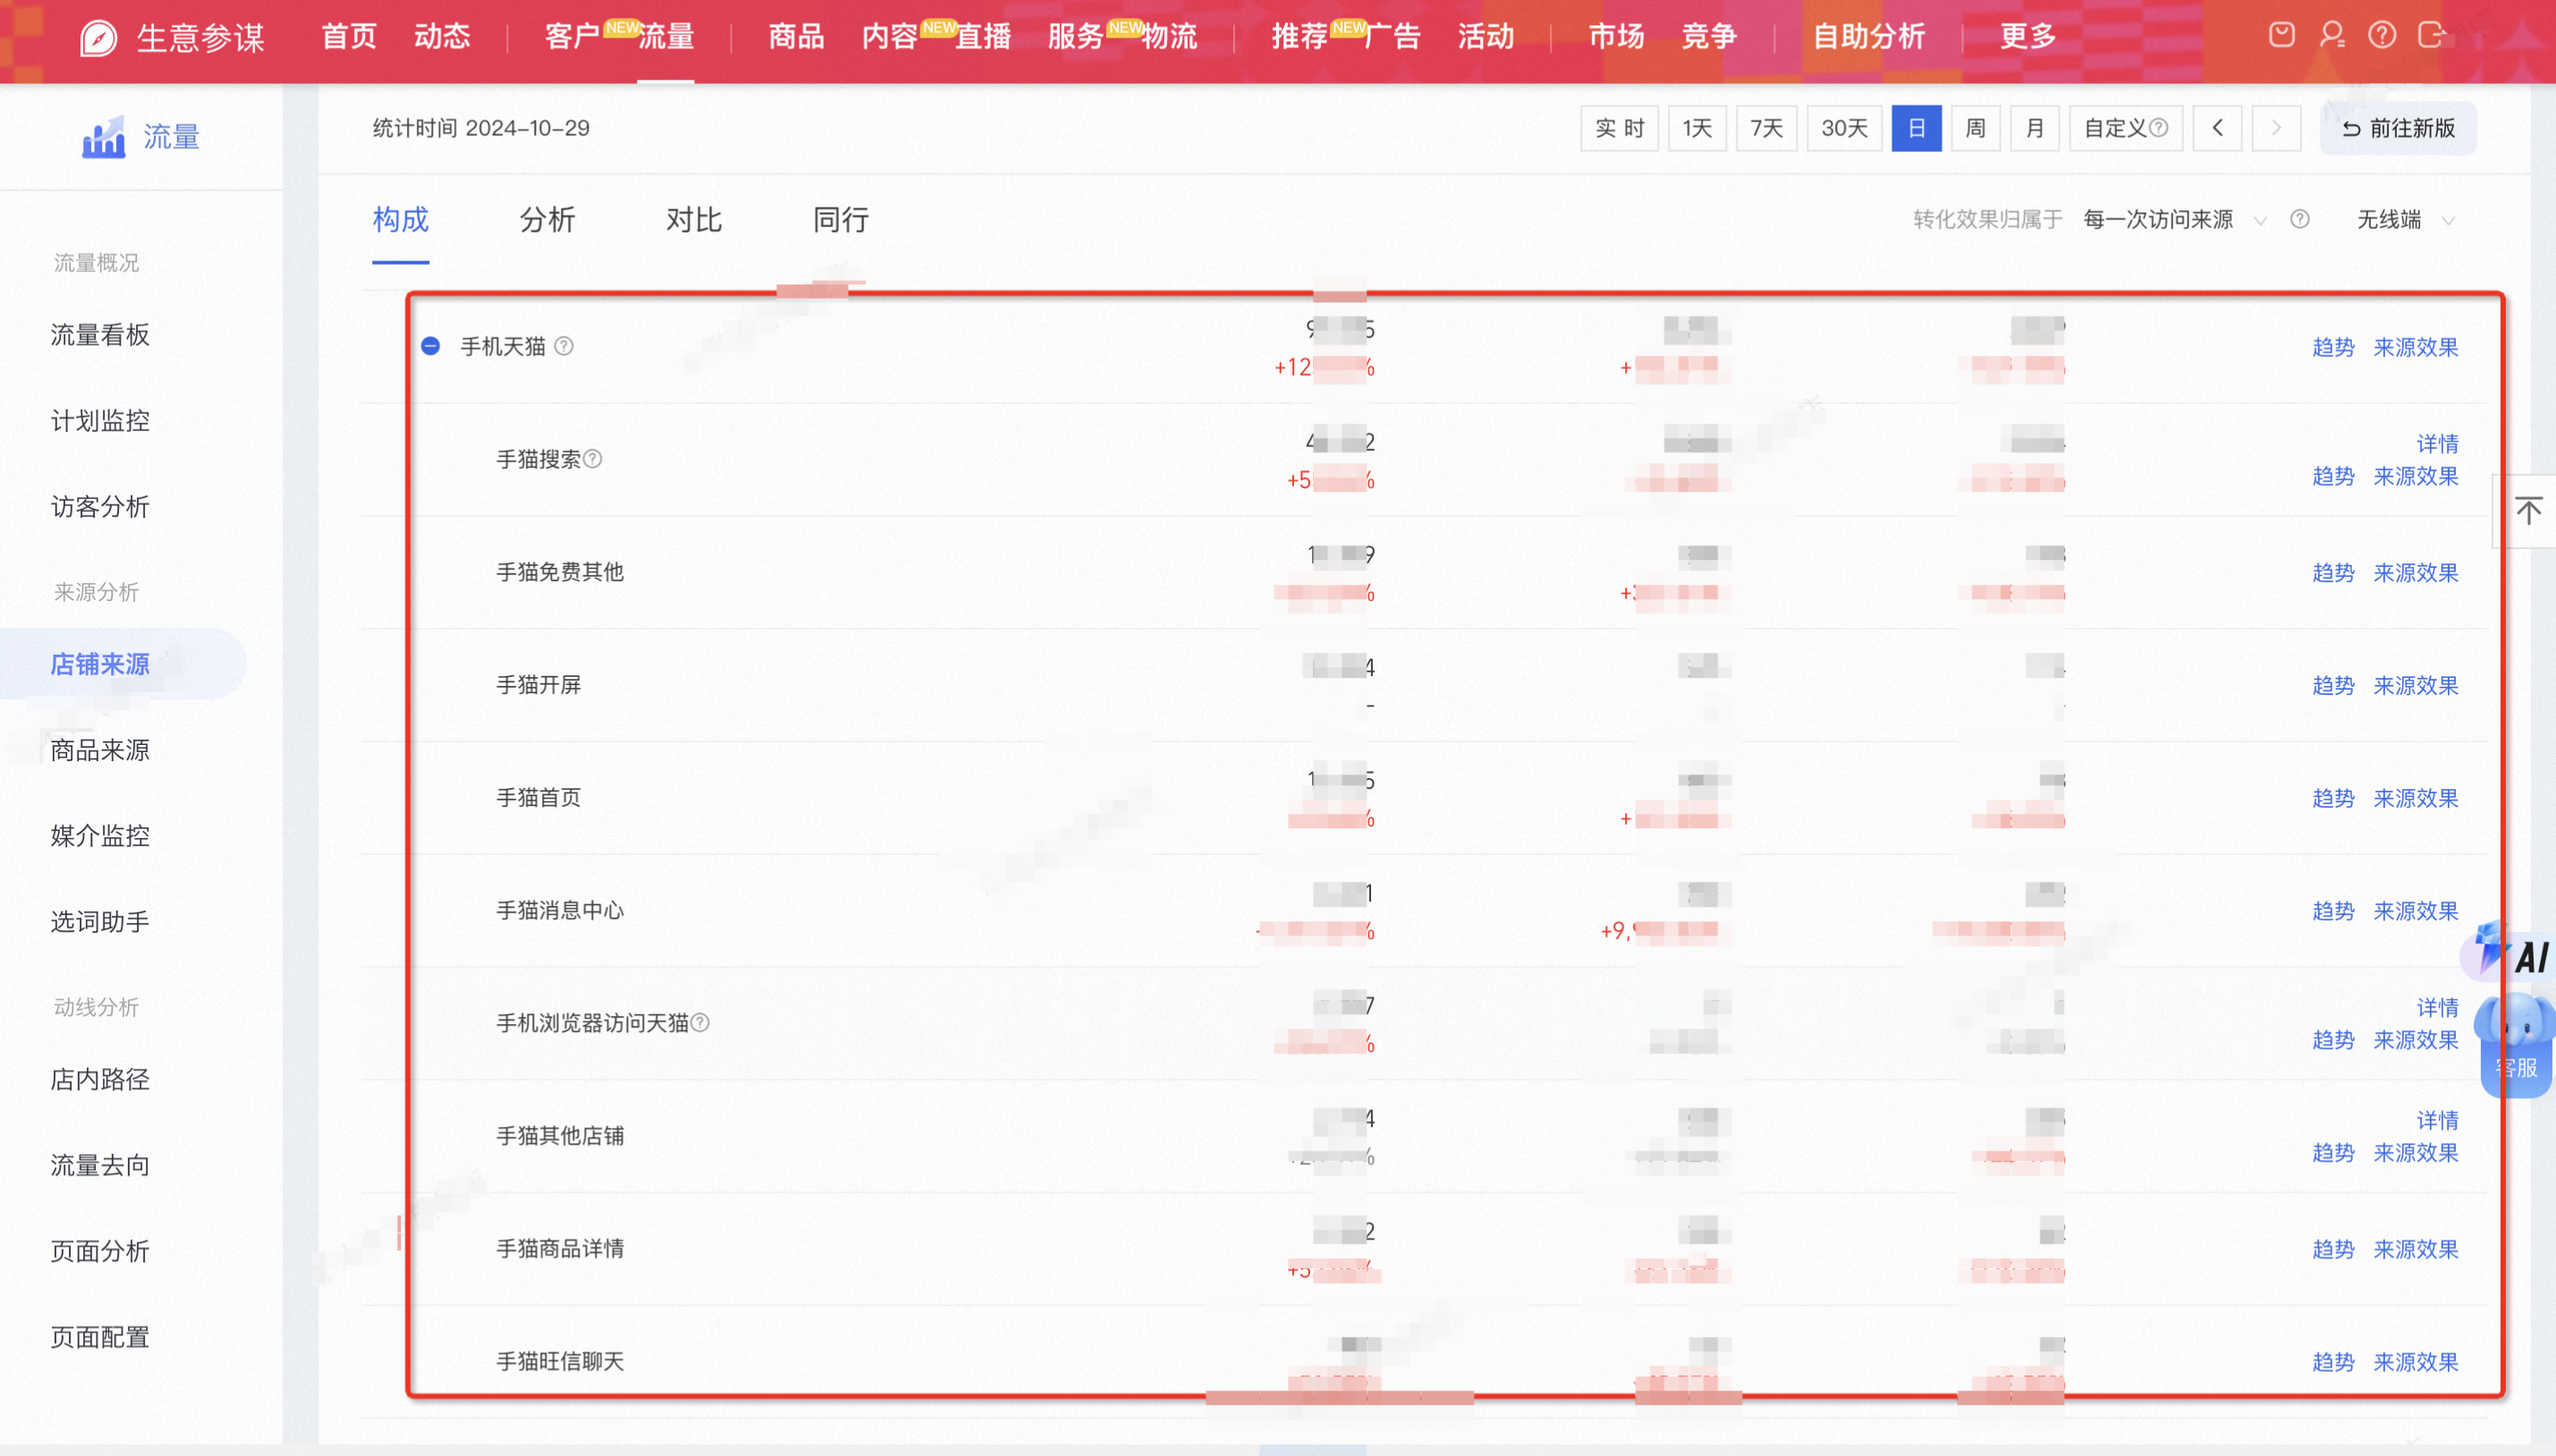Open the 客服 customer service mascot

click(2517, 1045)
